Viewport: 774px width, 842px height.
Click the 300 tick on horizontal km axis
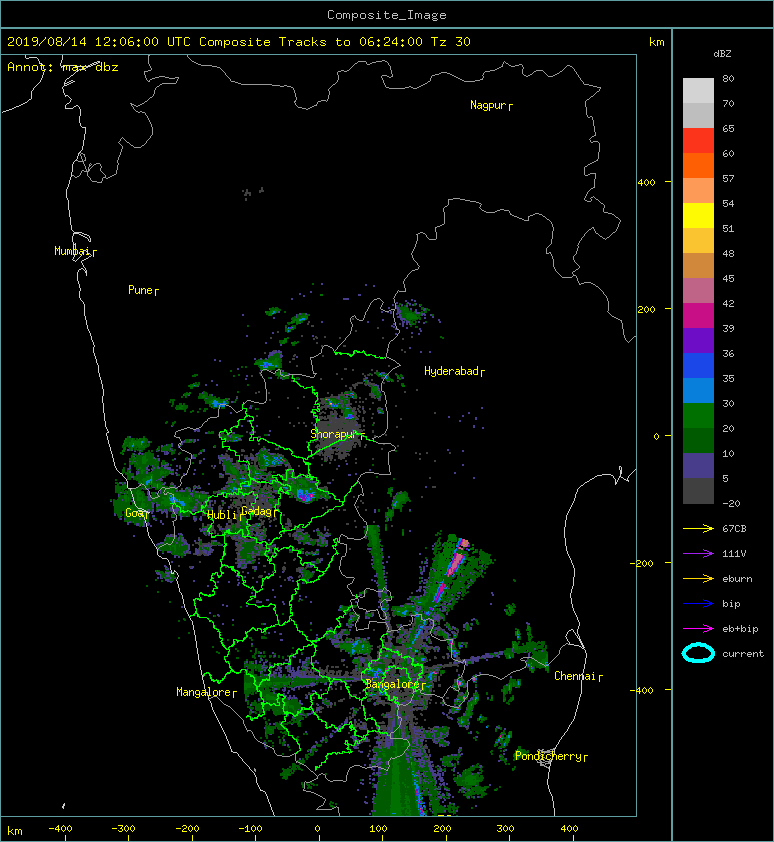pos(505,829)
